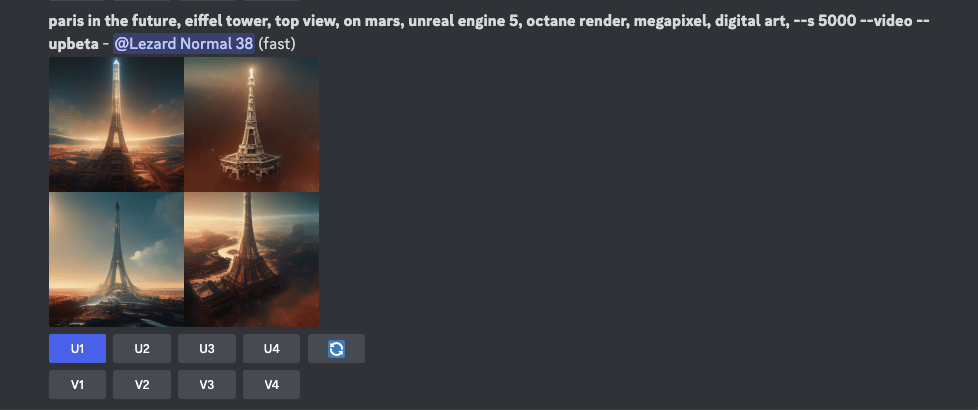Click the "upbeta" word in prompt
The image size is (978, 410).
[x=69, y=44]
